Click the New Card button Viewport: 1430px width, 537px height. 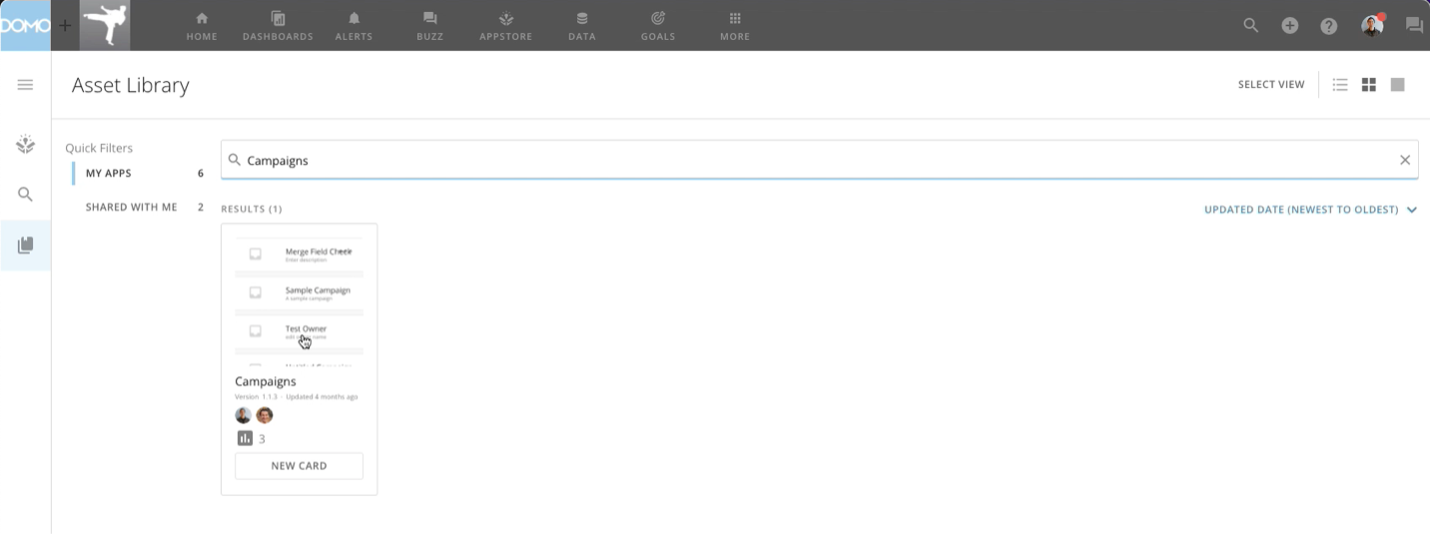(x=299, y=466)
